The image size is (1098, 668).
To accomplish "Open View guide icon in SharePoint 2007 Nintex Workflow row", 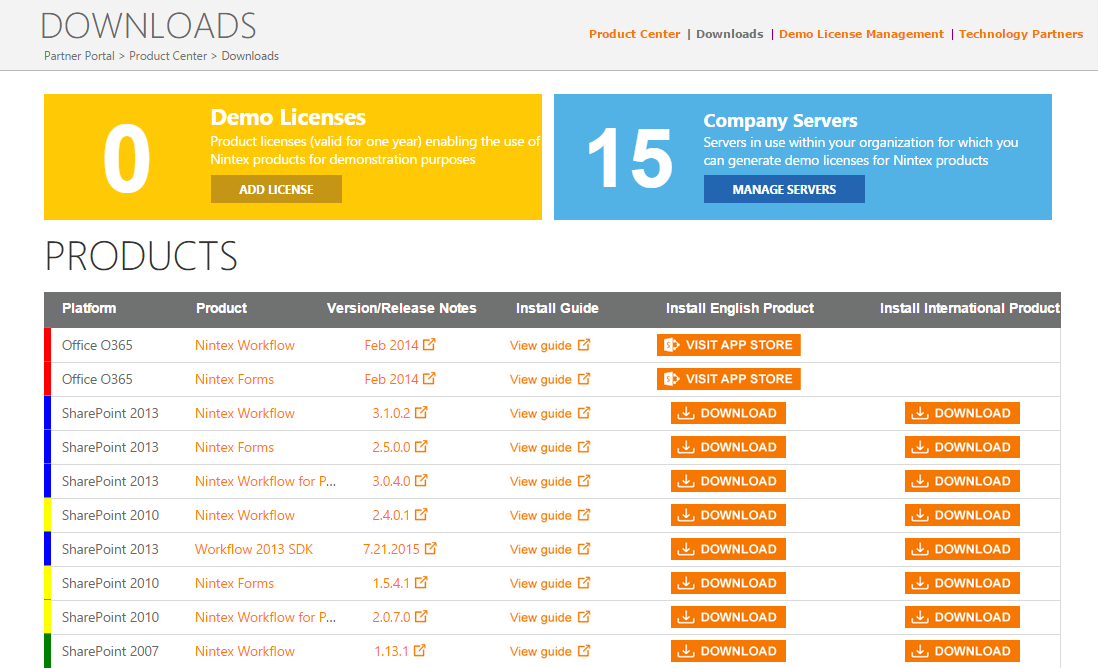I will [584, 650].
